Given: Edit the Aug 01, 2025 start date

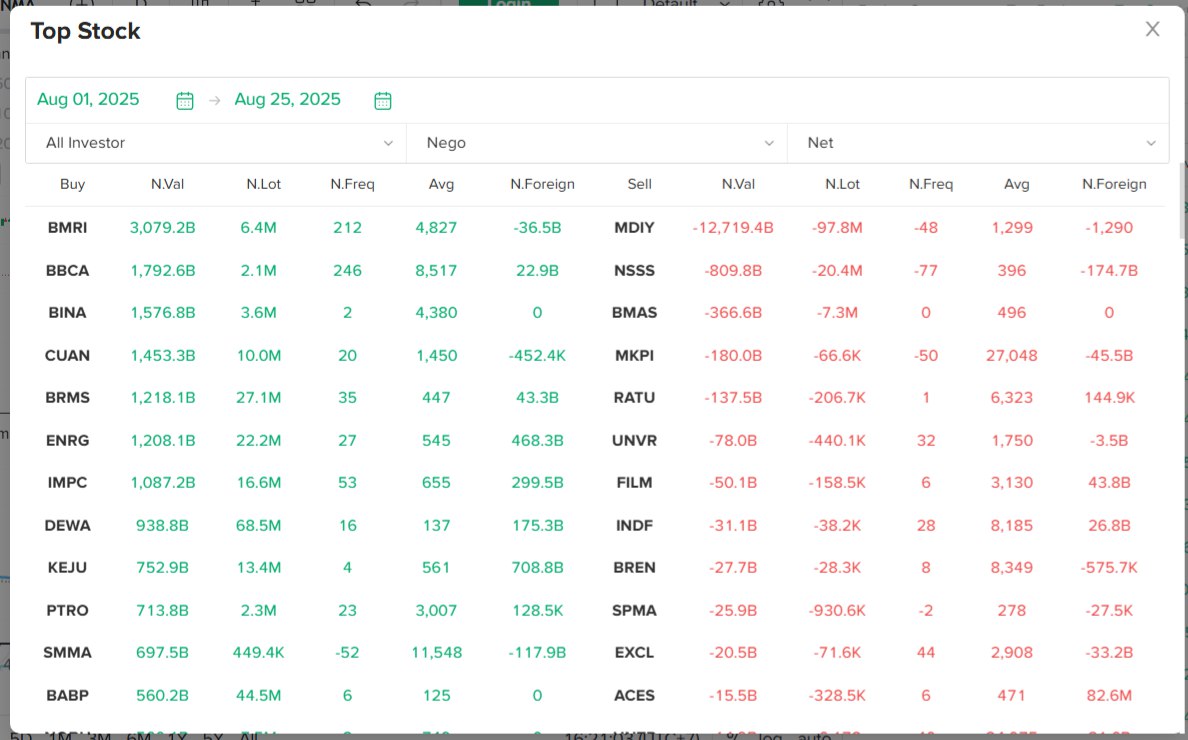Looking at the screenshot, I should 88,99.
